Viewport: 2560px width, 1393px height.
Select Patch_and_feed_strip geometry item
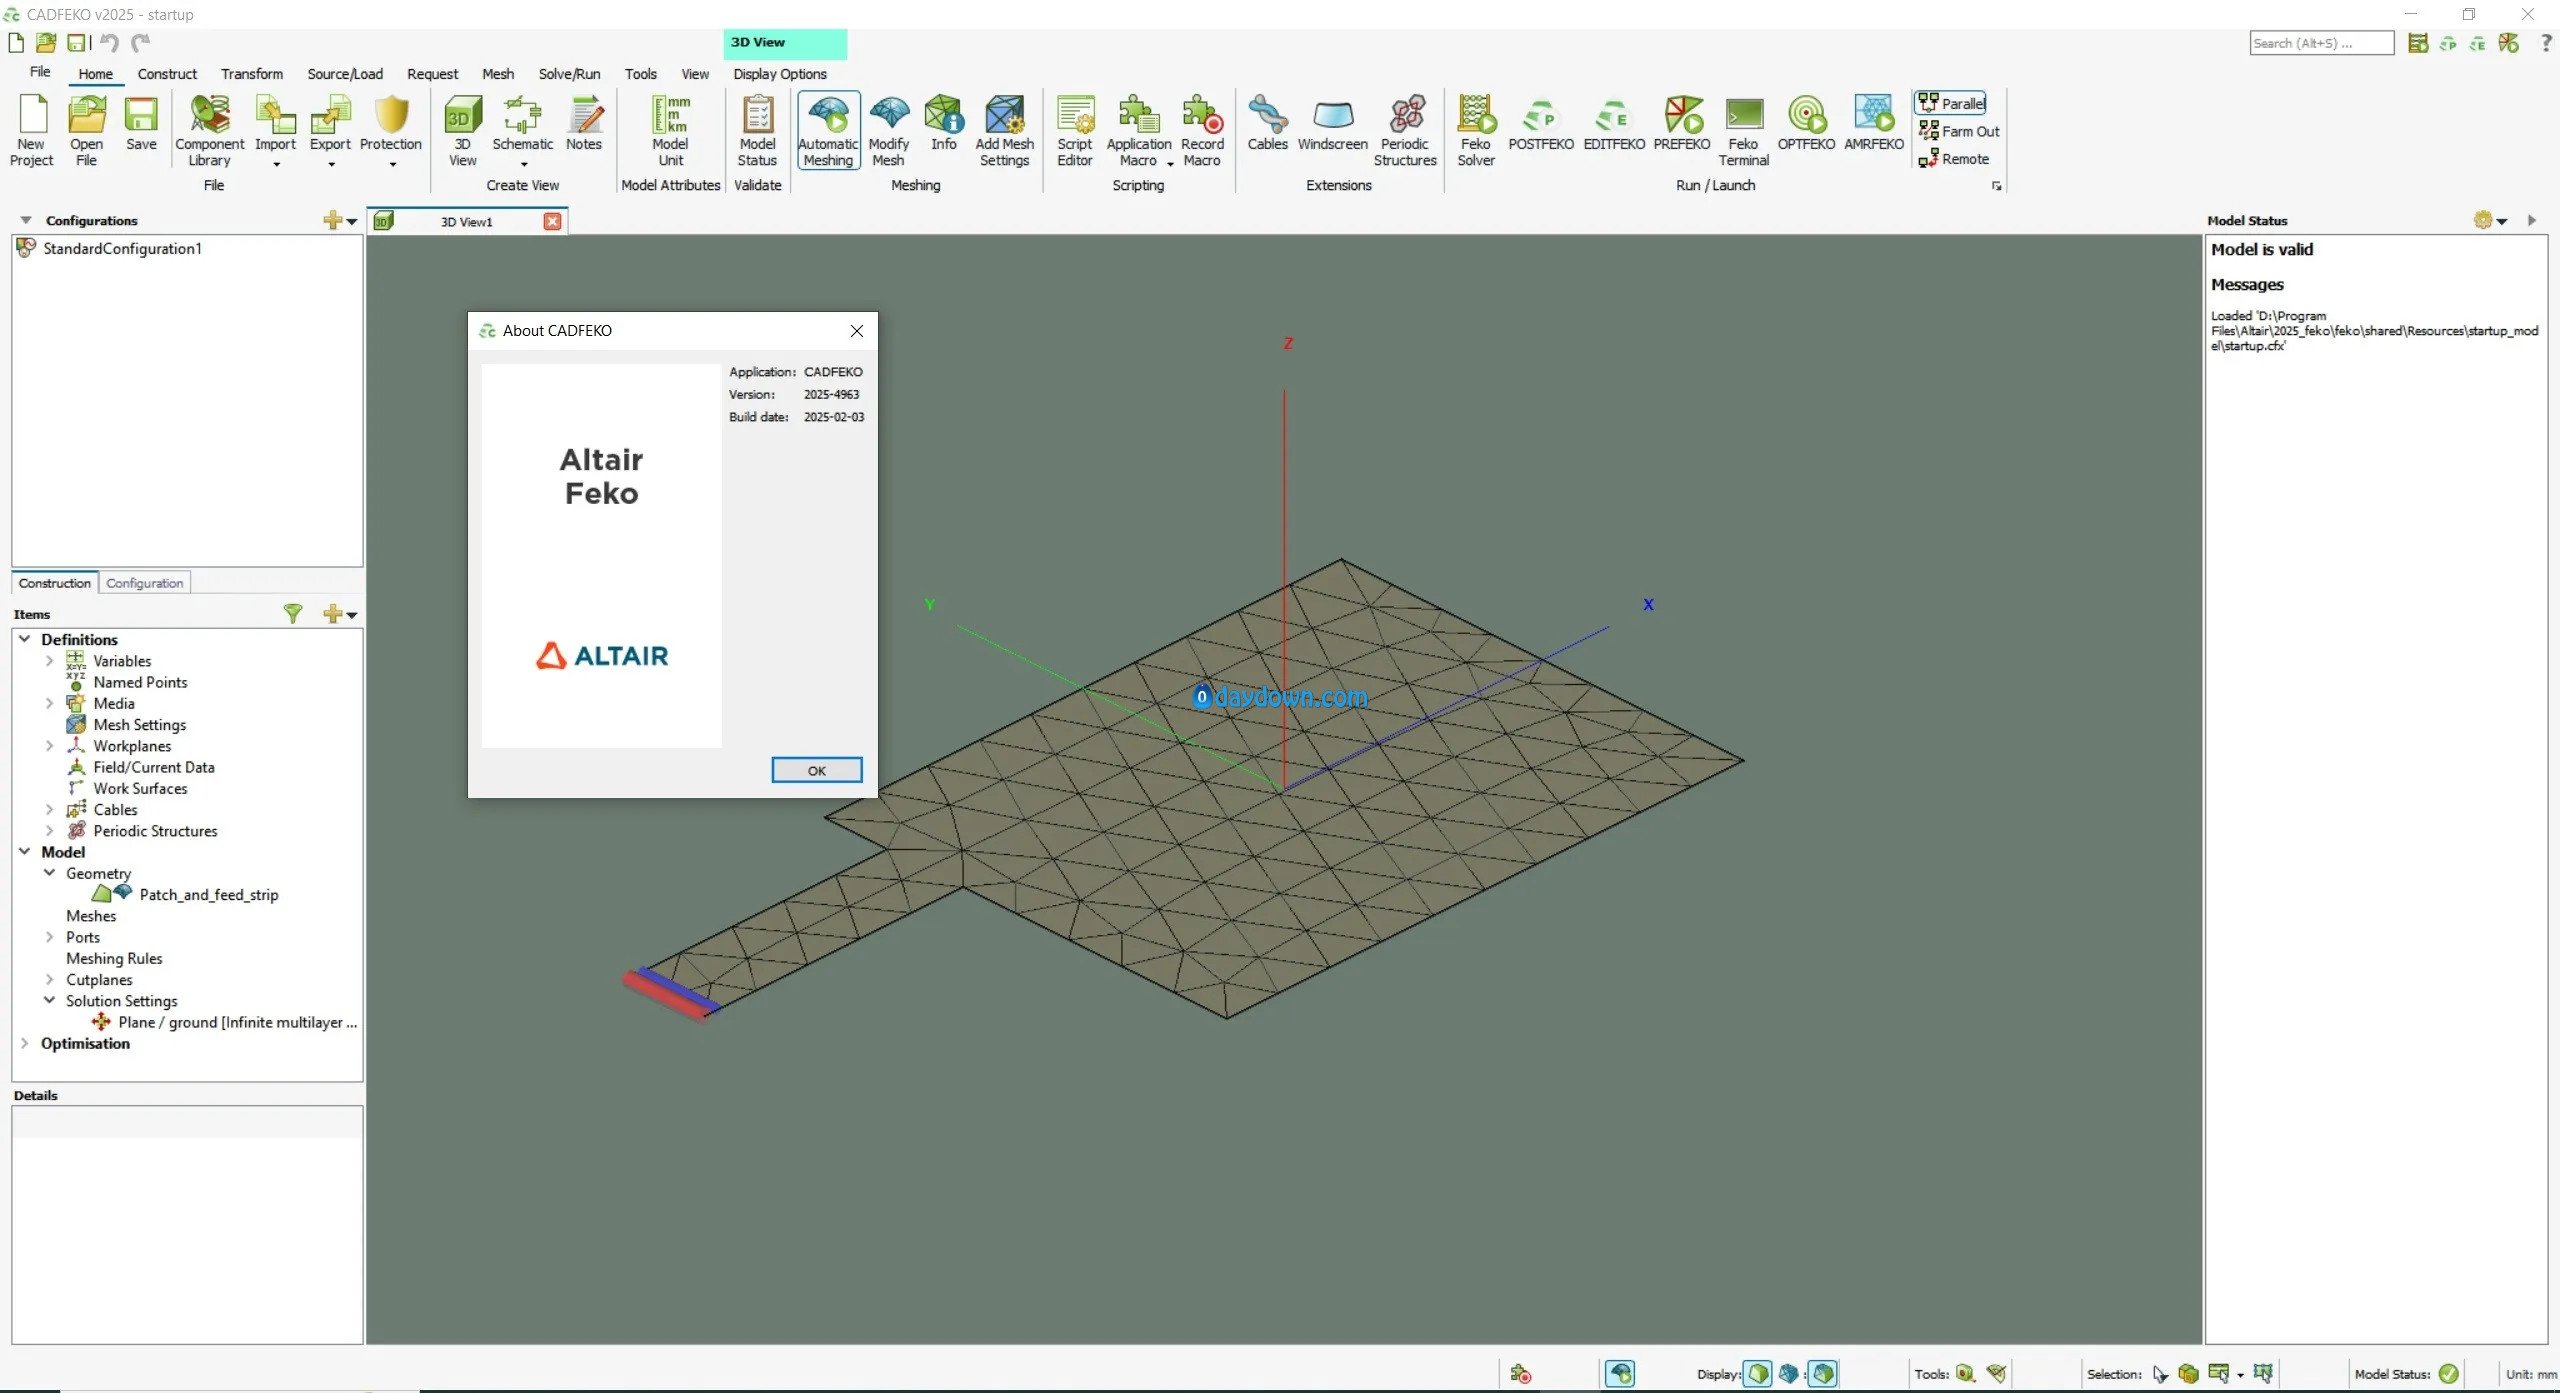(x=208, y=895)
